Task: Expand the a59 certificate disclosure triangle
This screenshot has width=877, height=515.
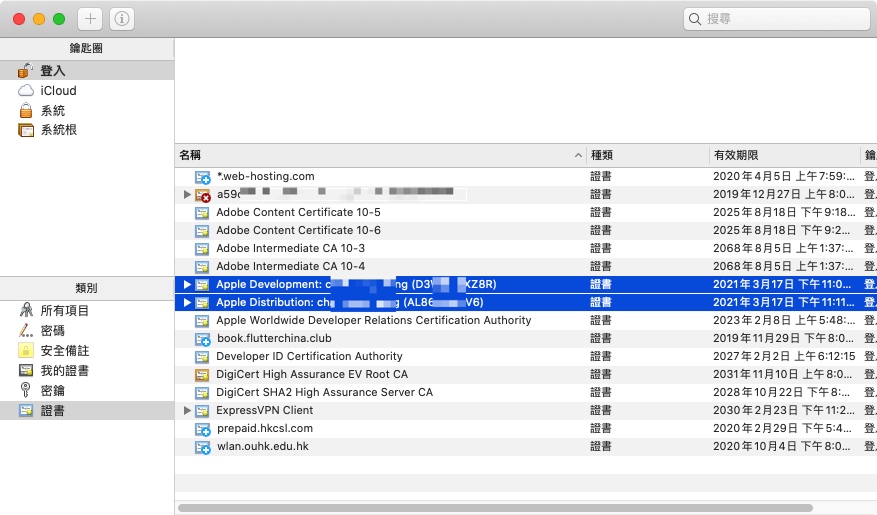Action: point(187,195)
